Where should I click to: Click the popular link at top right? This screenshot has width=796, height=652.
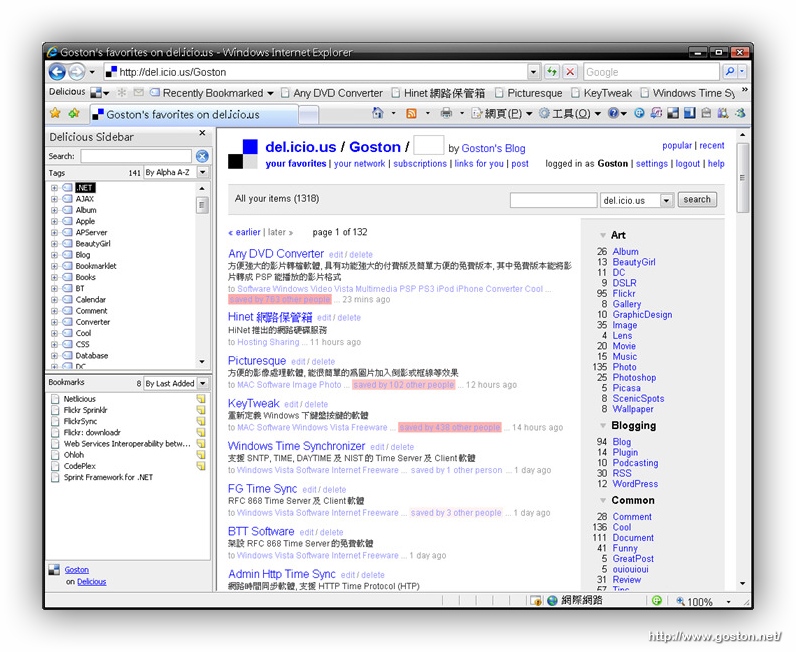coord(677,145)
